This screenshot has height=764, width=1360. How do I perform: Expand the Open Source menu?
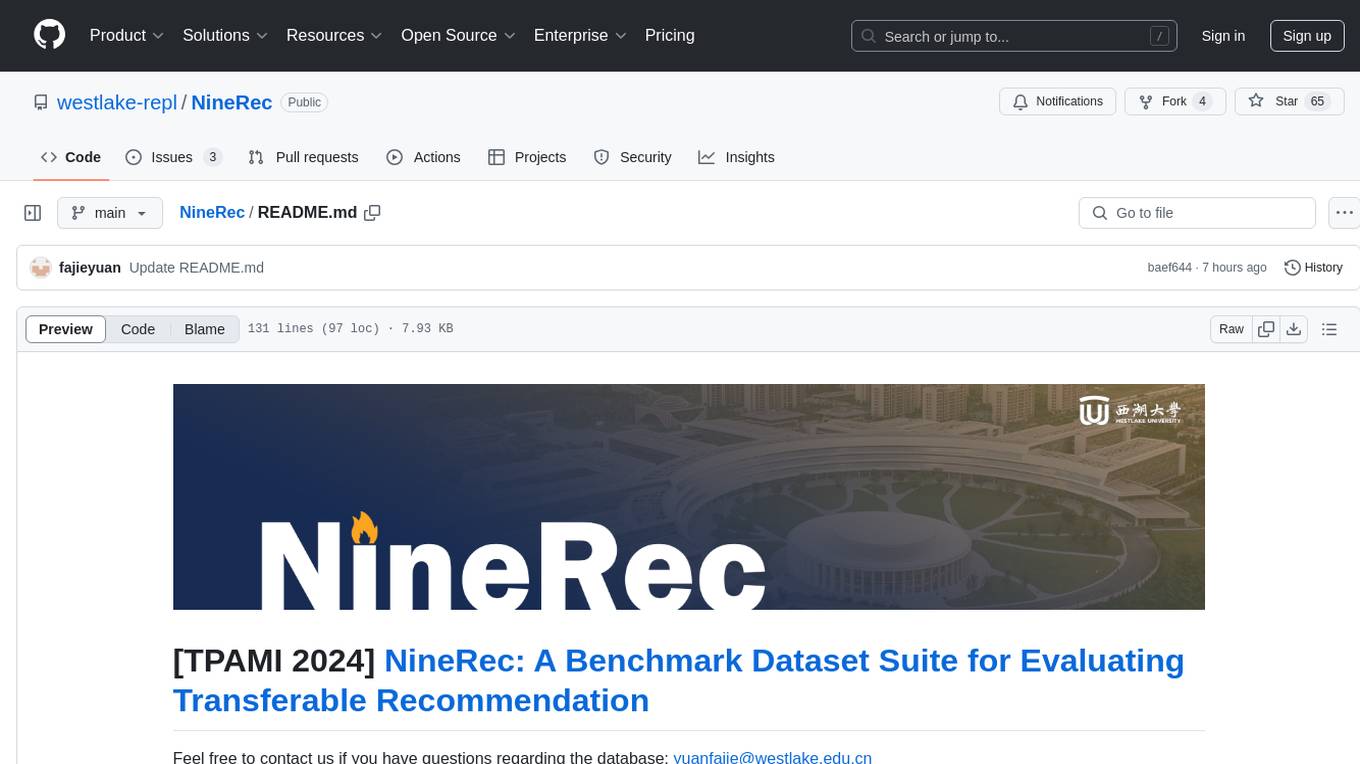pyautogui.click(x=458, y=35)
